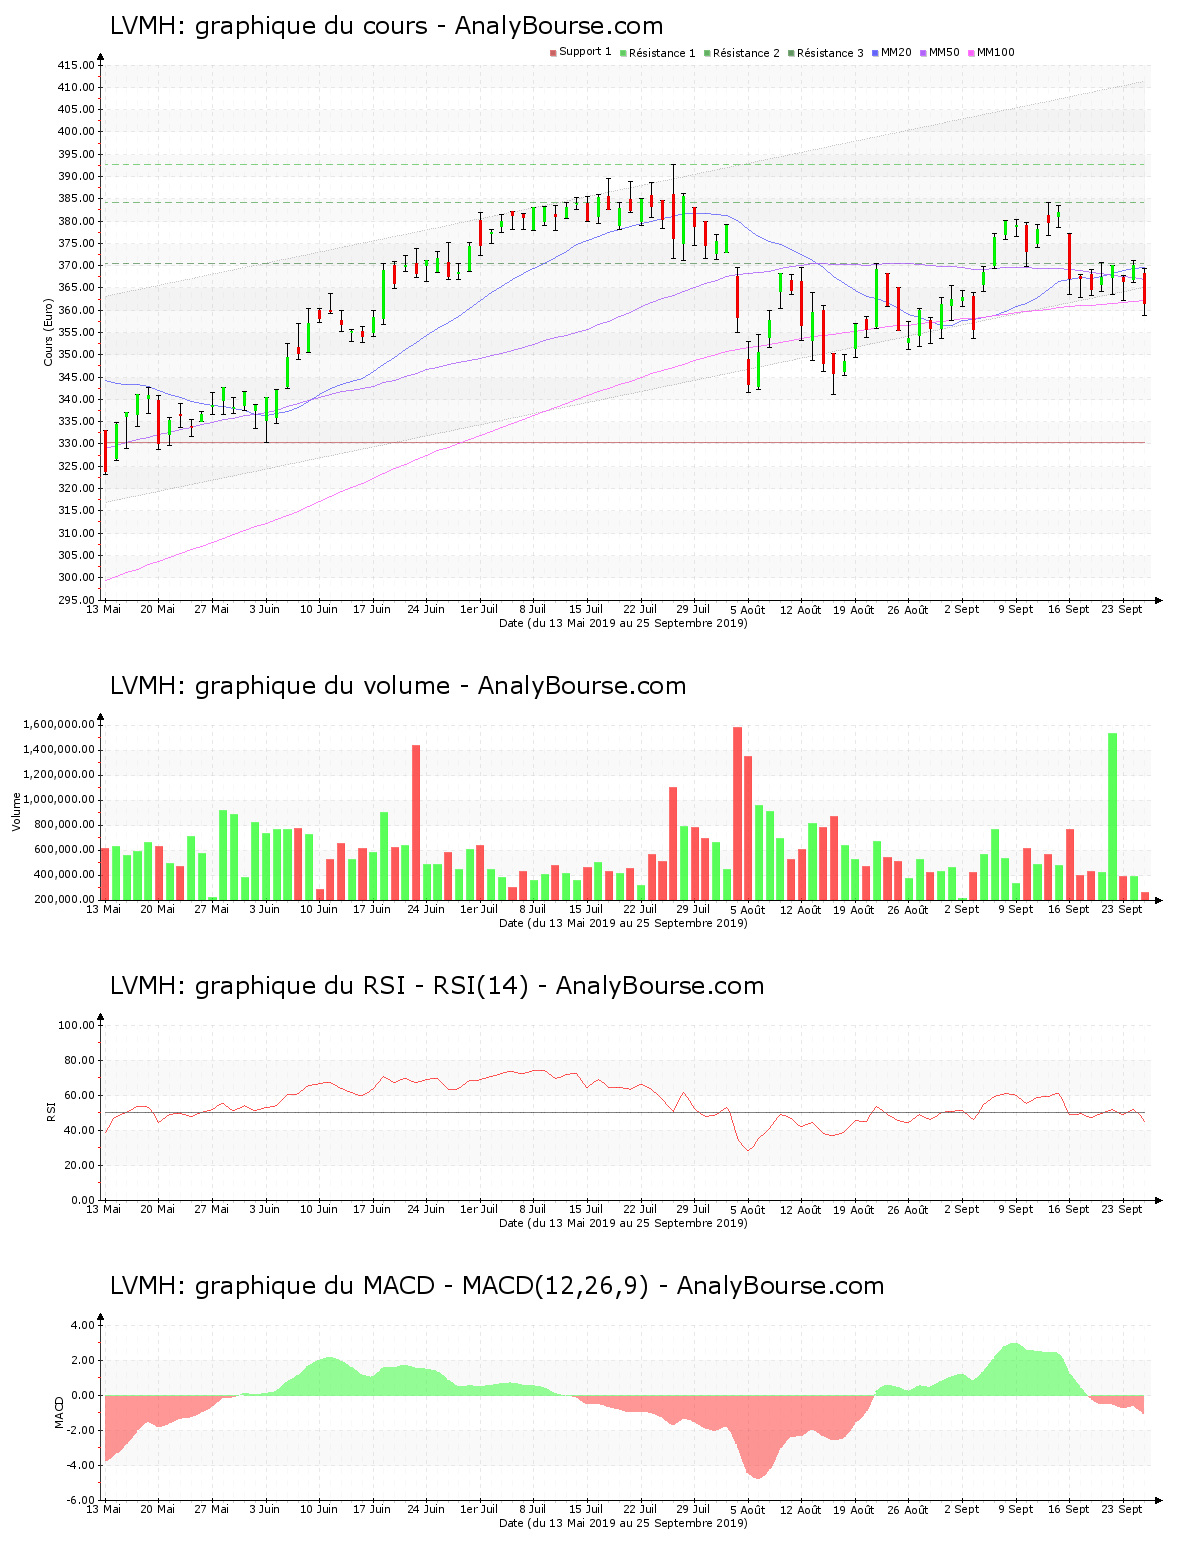The width and height of the screenshot is (1200, 1550).
Task: Click the date range caption under MACD chart
Action: [x=623, y=1523]
